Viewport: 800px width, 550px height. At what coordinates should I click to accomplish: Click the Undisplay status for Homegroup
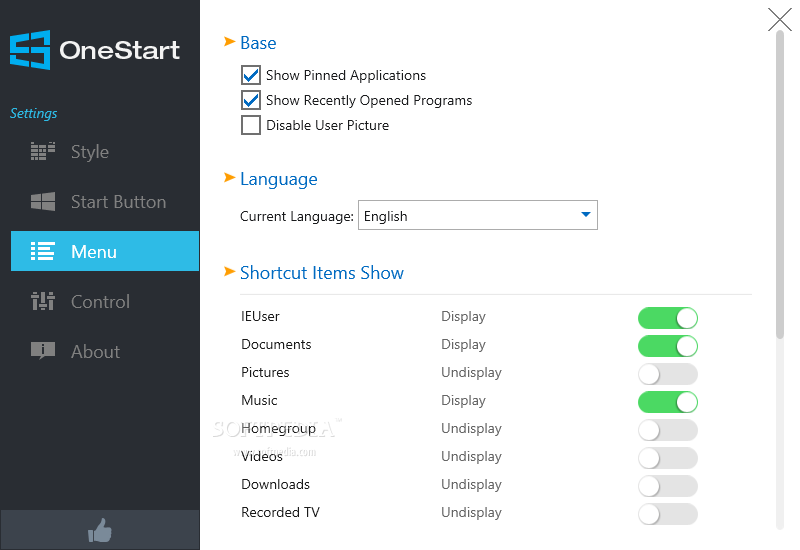[471, 429]
